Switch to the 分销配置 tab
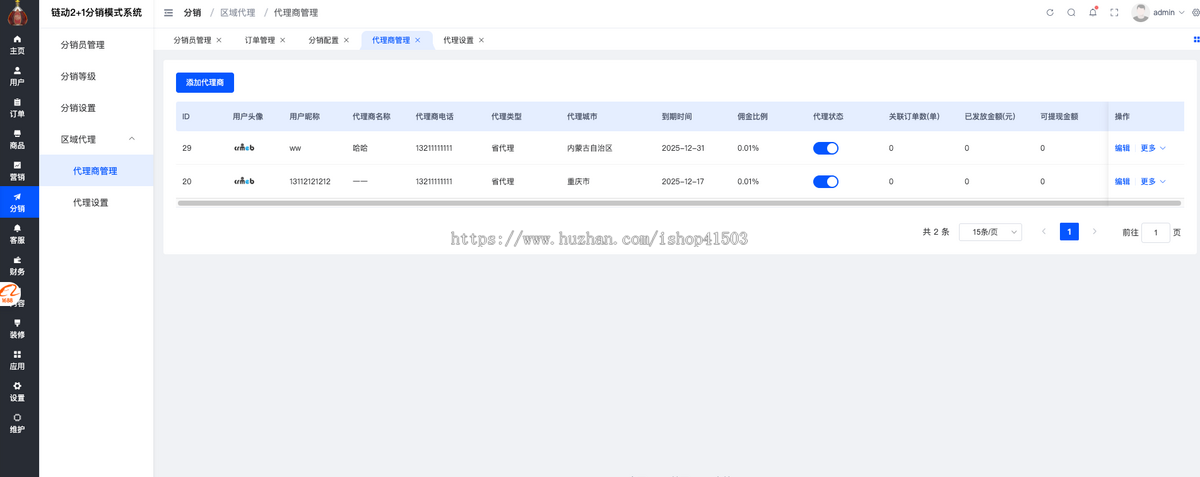The image size is (1200, 477). [x=323, y=40]
